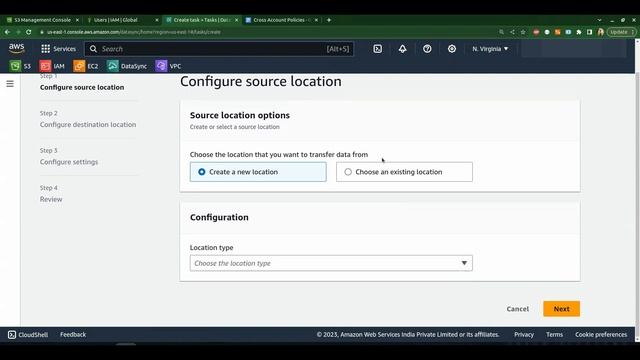Open the AWS console settings gear

tap(452, 49)
